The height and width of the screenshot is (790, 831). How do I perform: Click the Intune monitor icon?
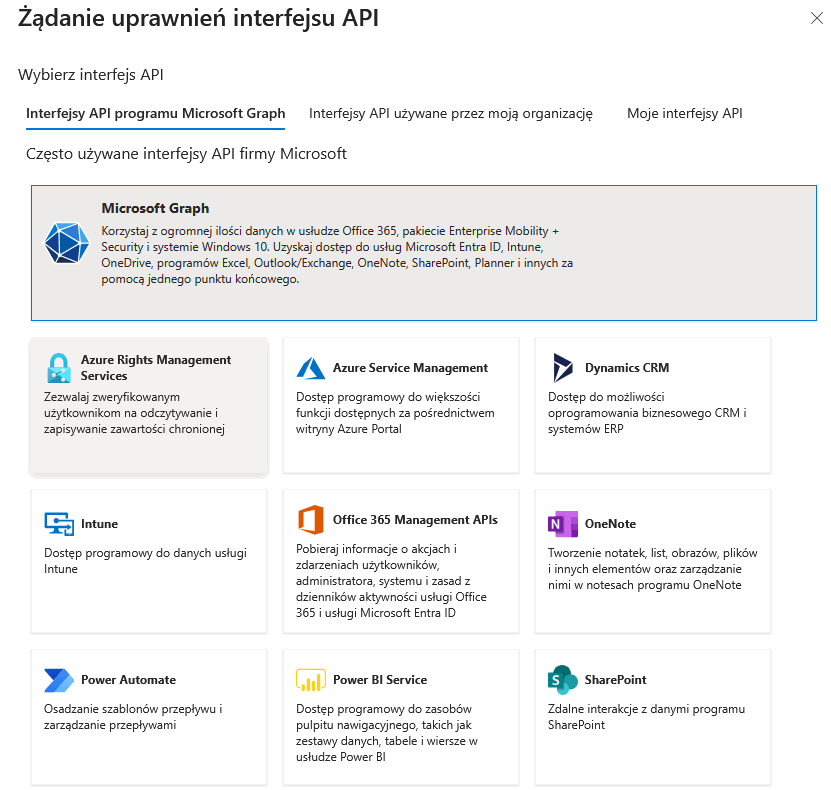59,524
